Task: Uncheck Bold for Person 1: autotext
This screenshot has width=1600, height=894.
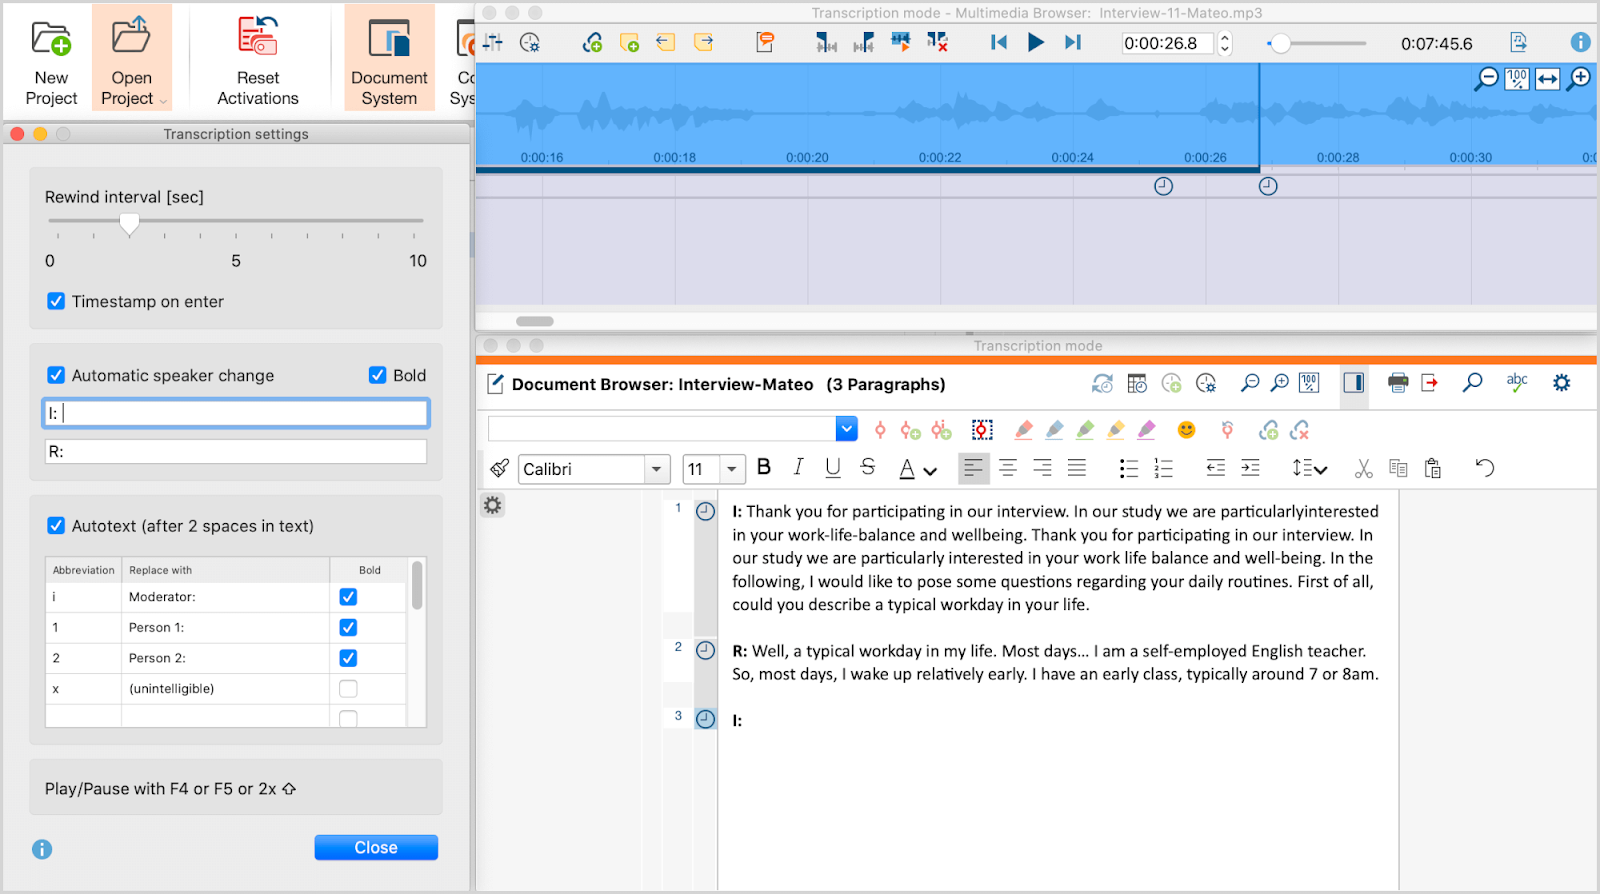Action: pos(348,628)
